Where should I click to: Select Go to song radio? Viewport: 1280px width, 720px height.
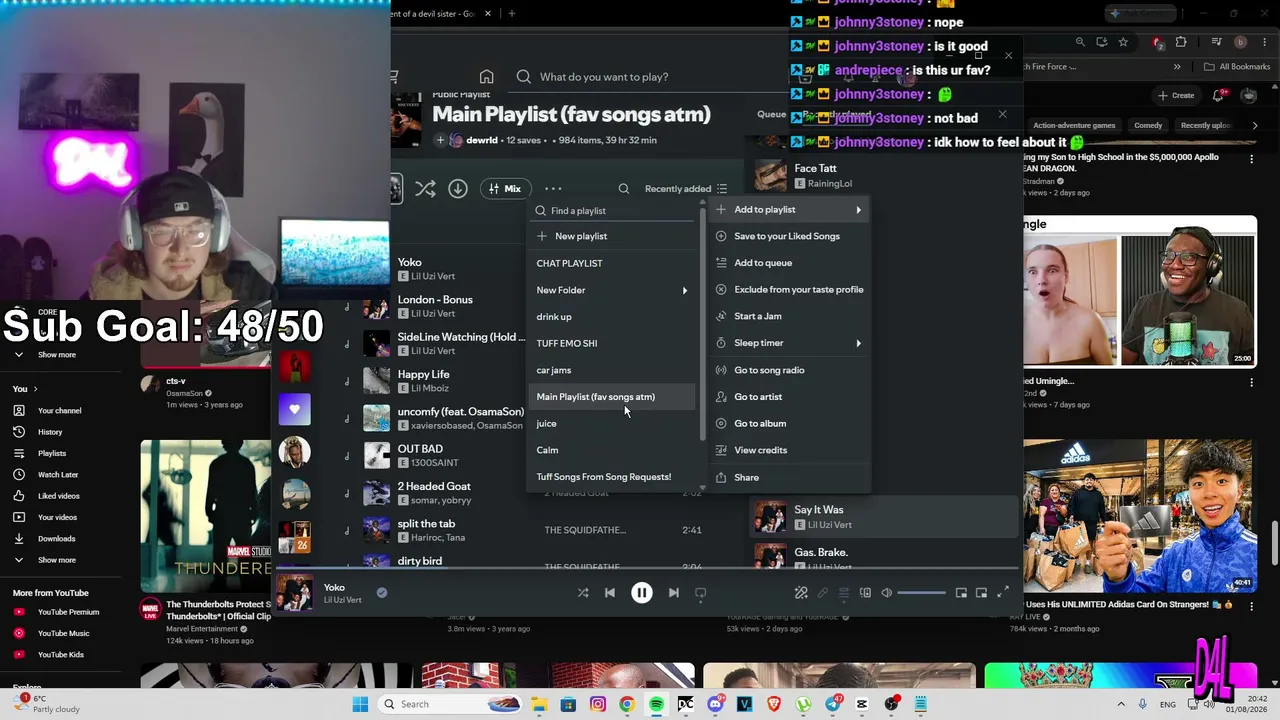[x=769, y=370]
